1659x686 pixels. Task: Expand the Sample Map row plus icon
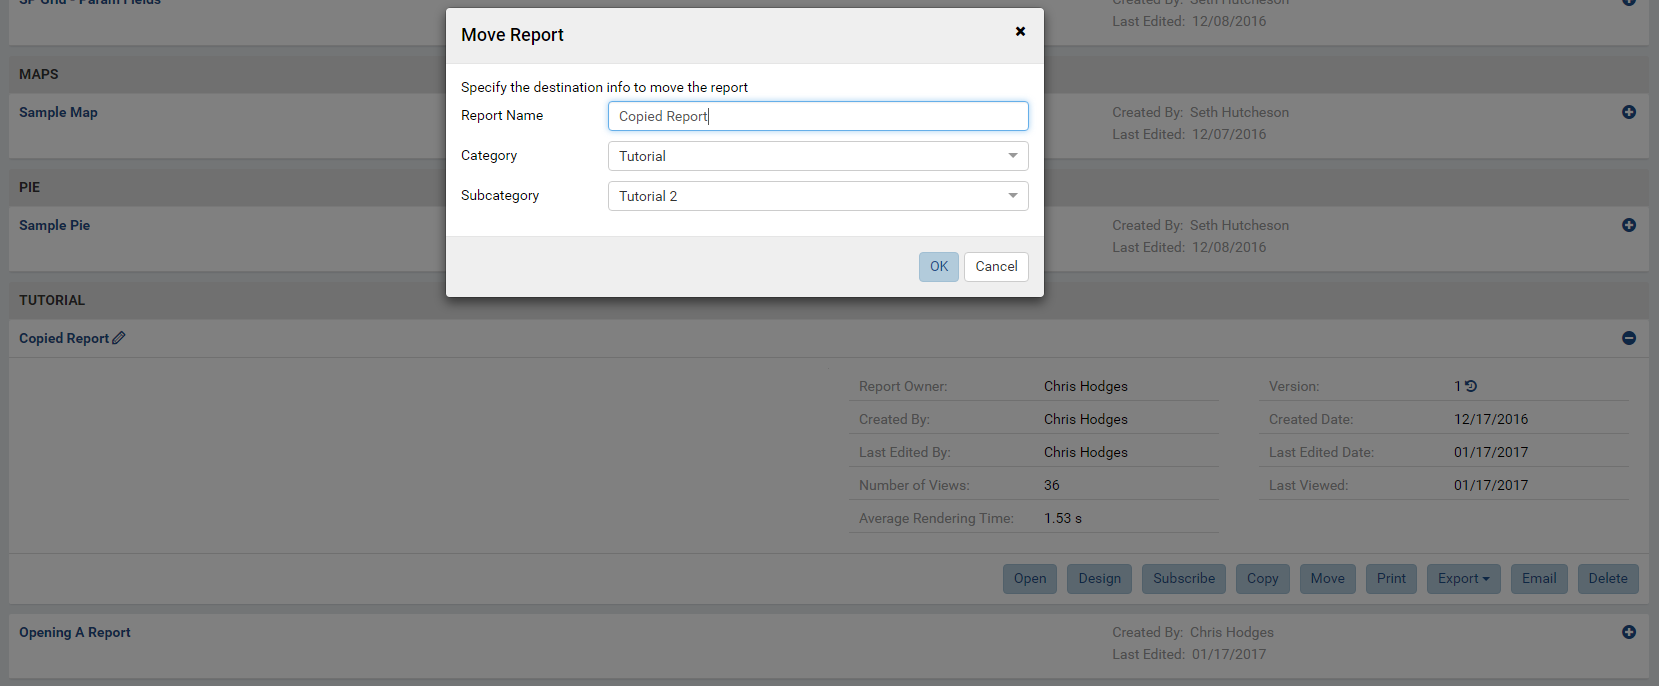1629,112
